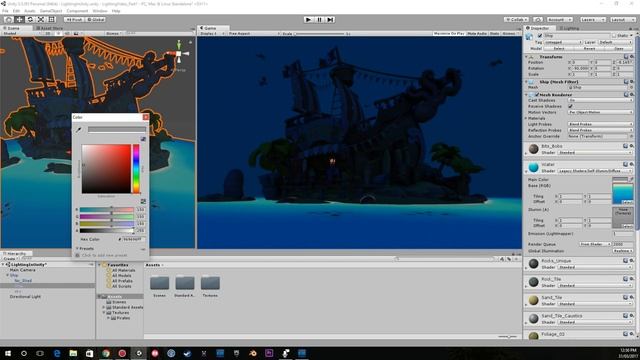The width and height of the screenshot is (640, 360).
Task: Click the eyedropper beside Main Color
Action: tap(631, 179)
